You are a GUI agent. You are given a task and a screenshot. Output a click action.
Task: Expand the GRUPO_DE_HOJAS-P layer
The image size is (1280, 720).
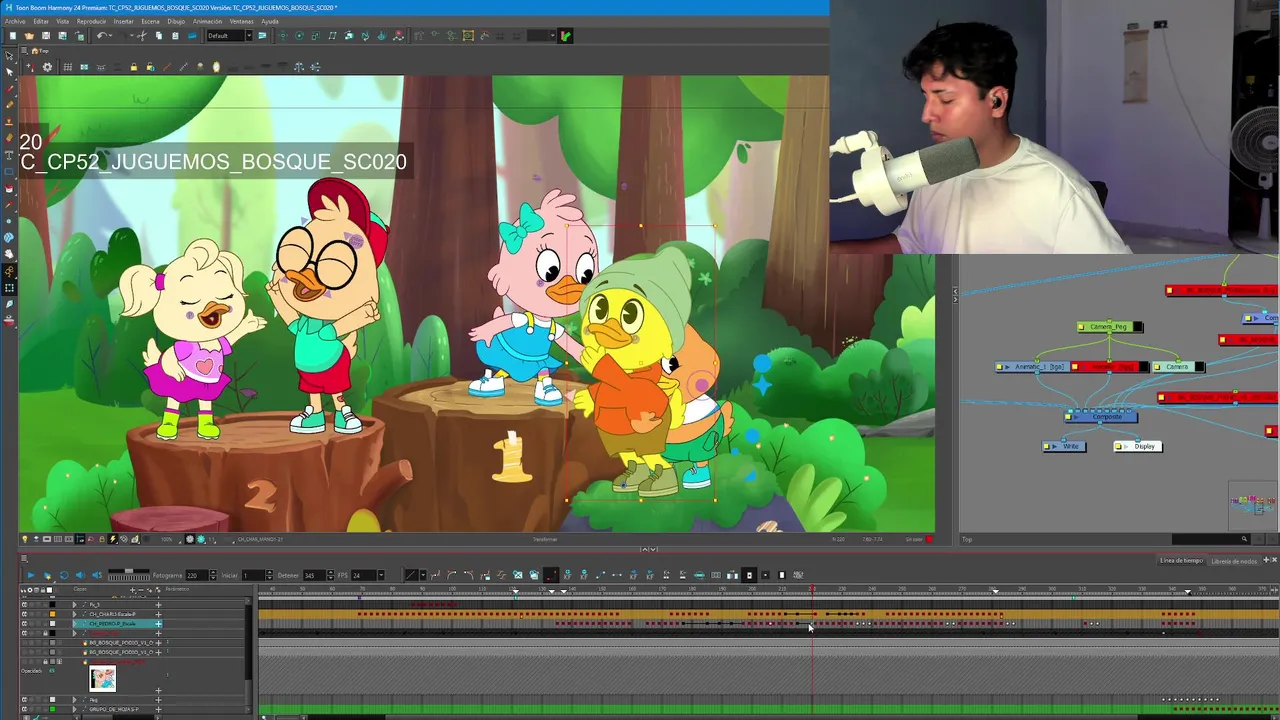tap(74, 709)
